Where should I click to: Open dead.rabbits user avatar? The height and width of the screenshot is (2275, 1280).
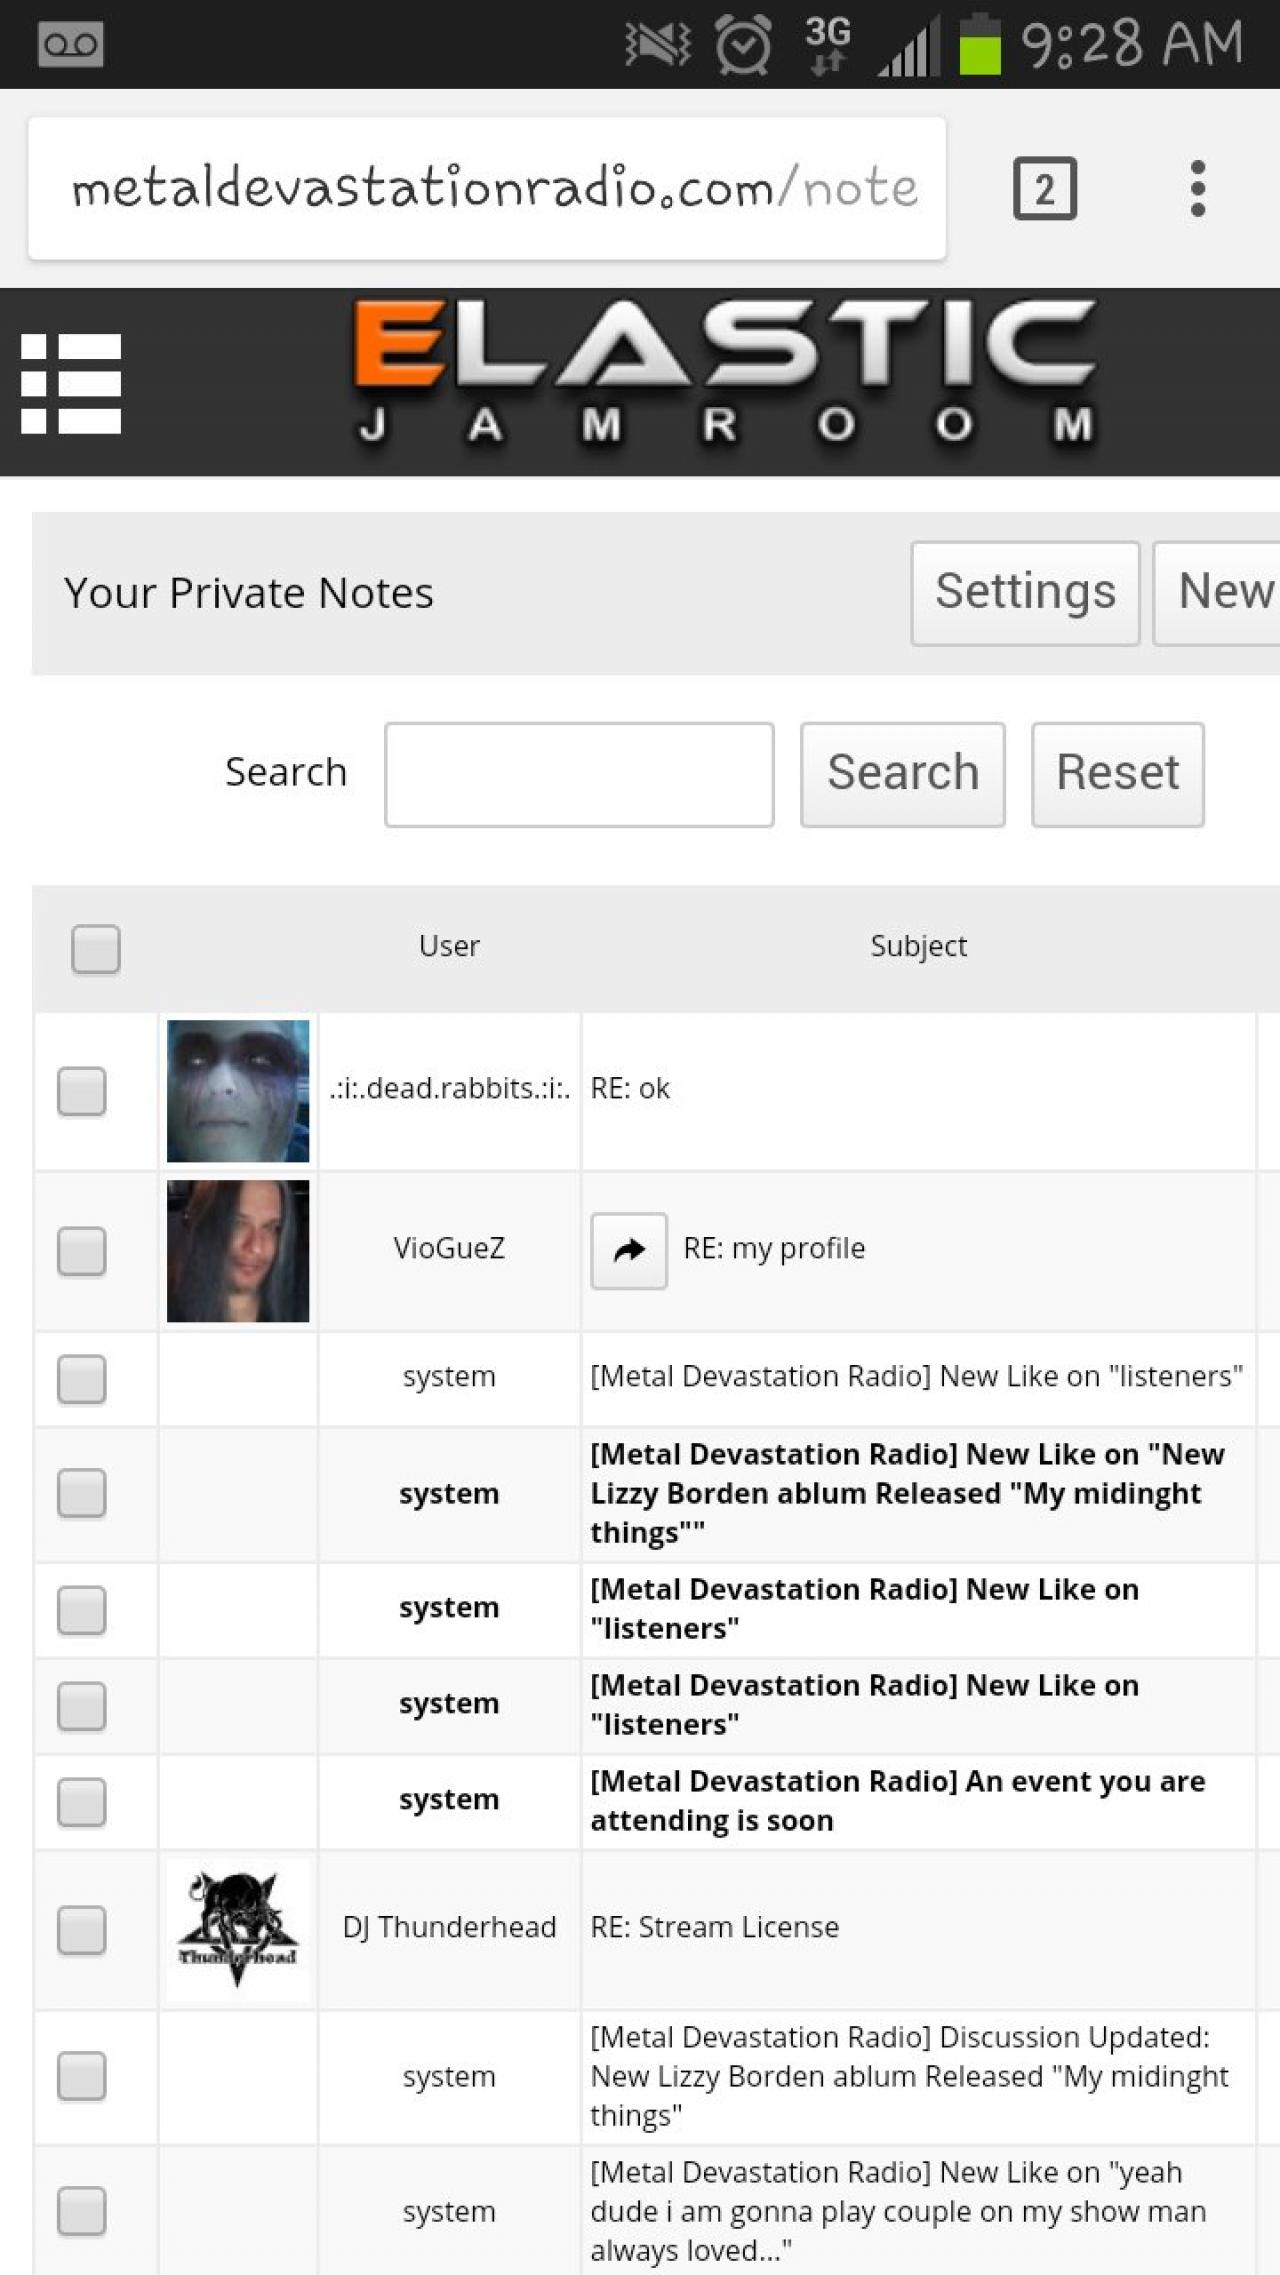pyautogui.click(x=238, y=1091)
